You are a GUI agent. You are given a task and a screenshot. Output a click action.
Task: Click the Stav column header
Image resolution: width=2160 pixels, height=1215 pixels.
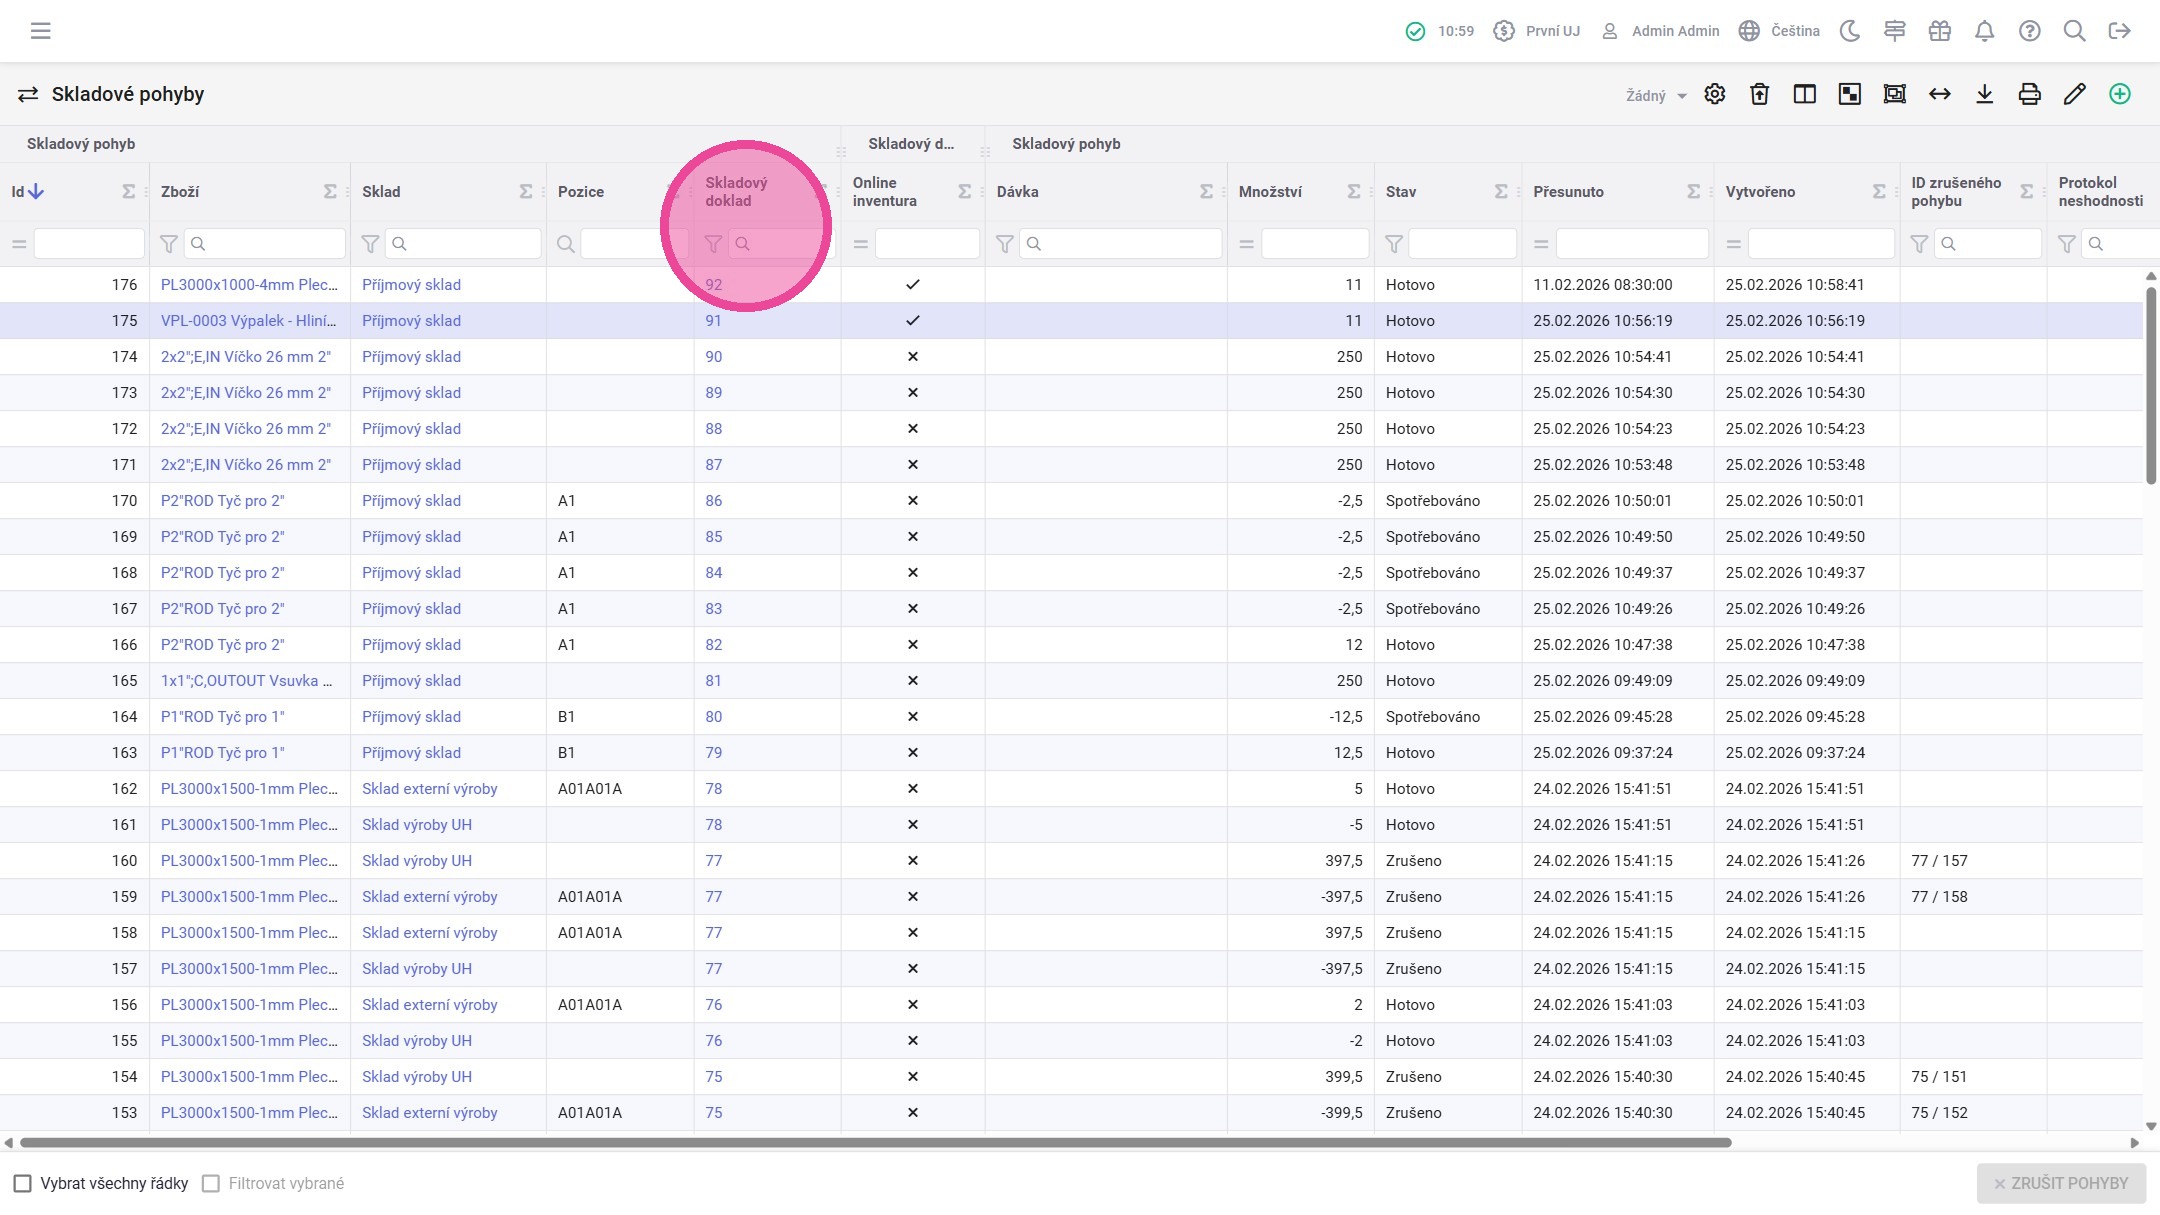click(x=1401, y=192)
